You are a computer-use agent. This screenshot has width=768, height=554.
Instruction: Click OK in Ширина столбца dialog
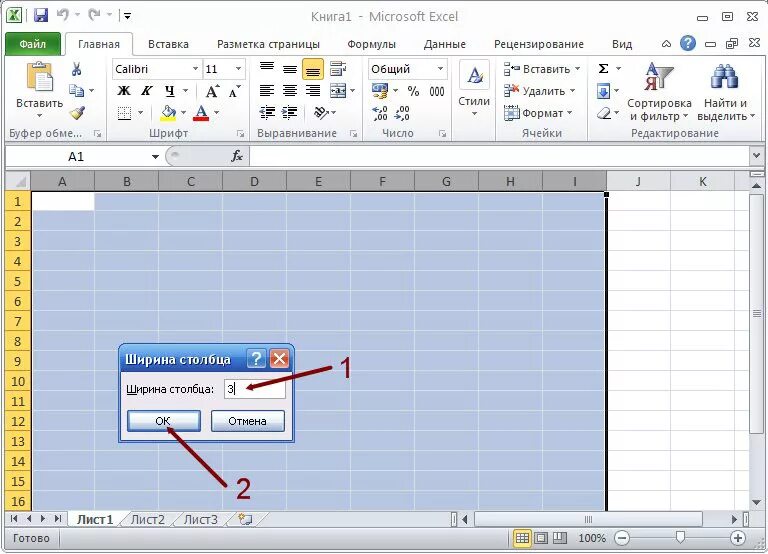coord(164,421)
